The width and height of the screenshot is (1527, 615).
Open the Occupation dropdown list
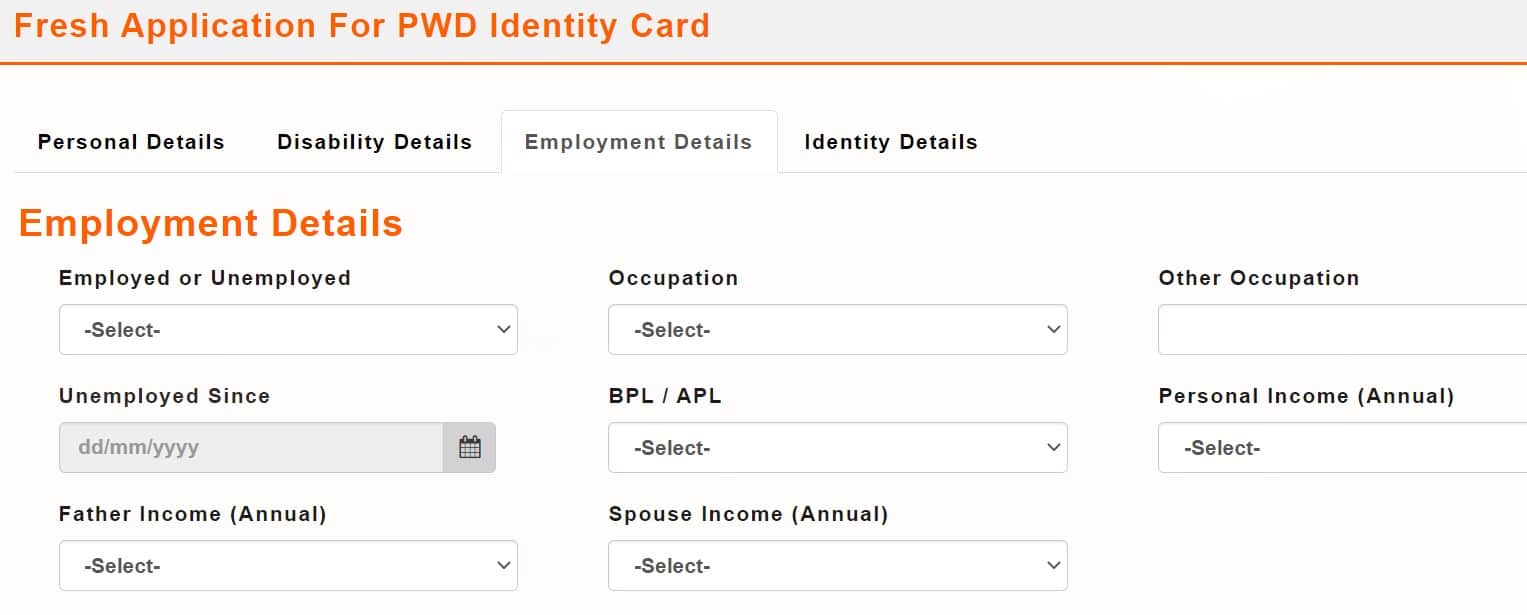pyautogui.click(x=838, y=329)
